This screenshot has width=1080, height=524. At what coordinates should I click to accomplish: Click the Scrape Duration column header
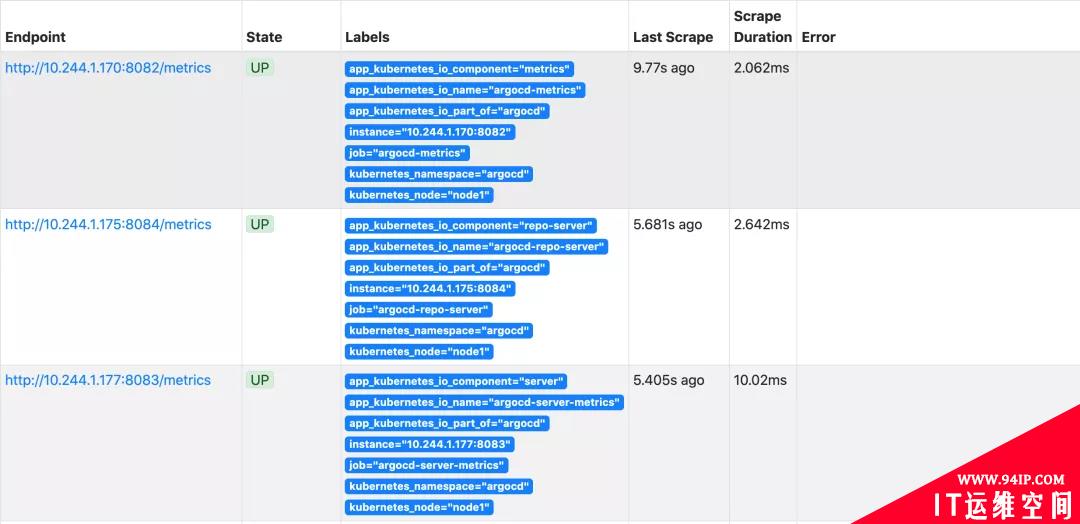point(762,27)
